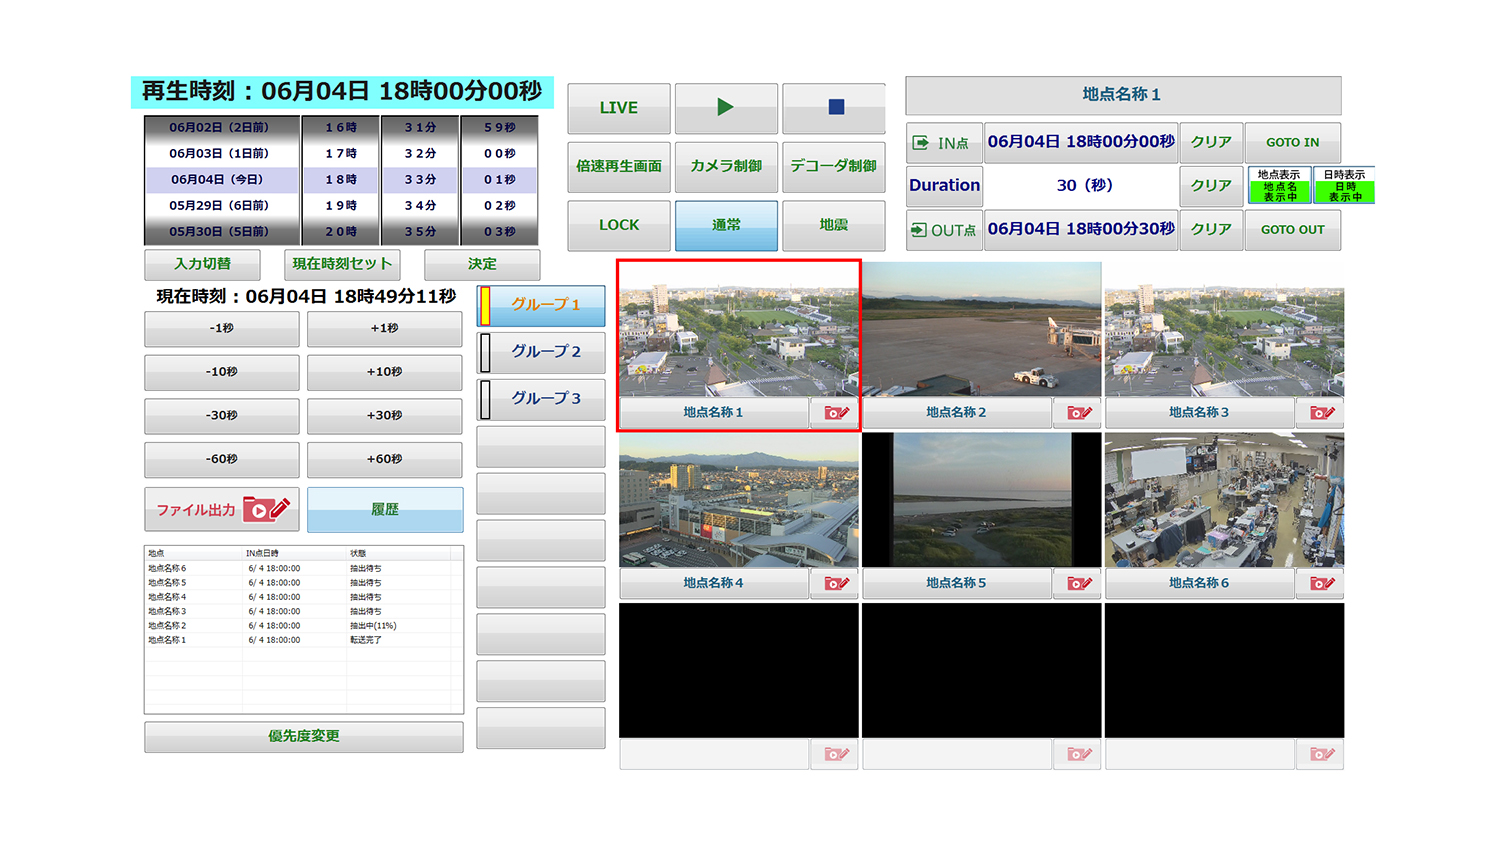This screenshot has width=1500, height=844.
Task: Step back with the -60秒 button
Action: pos(222,460)
